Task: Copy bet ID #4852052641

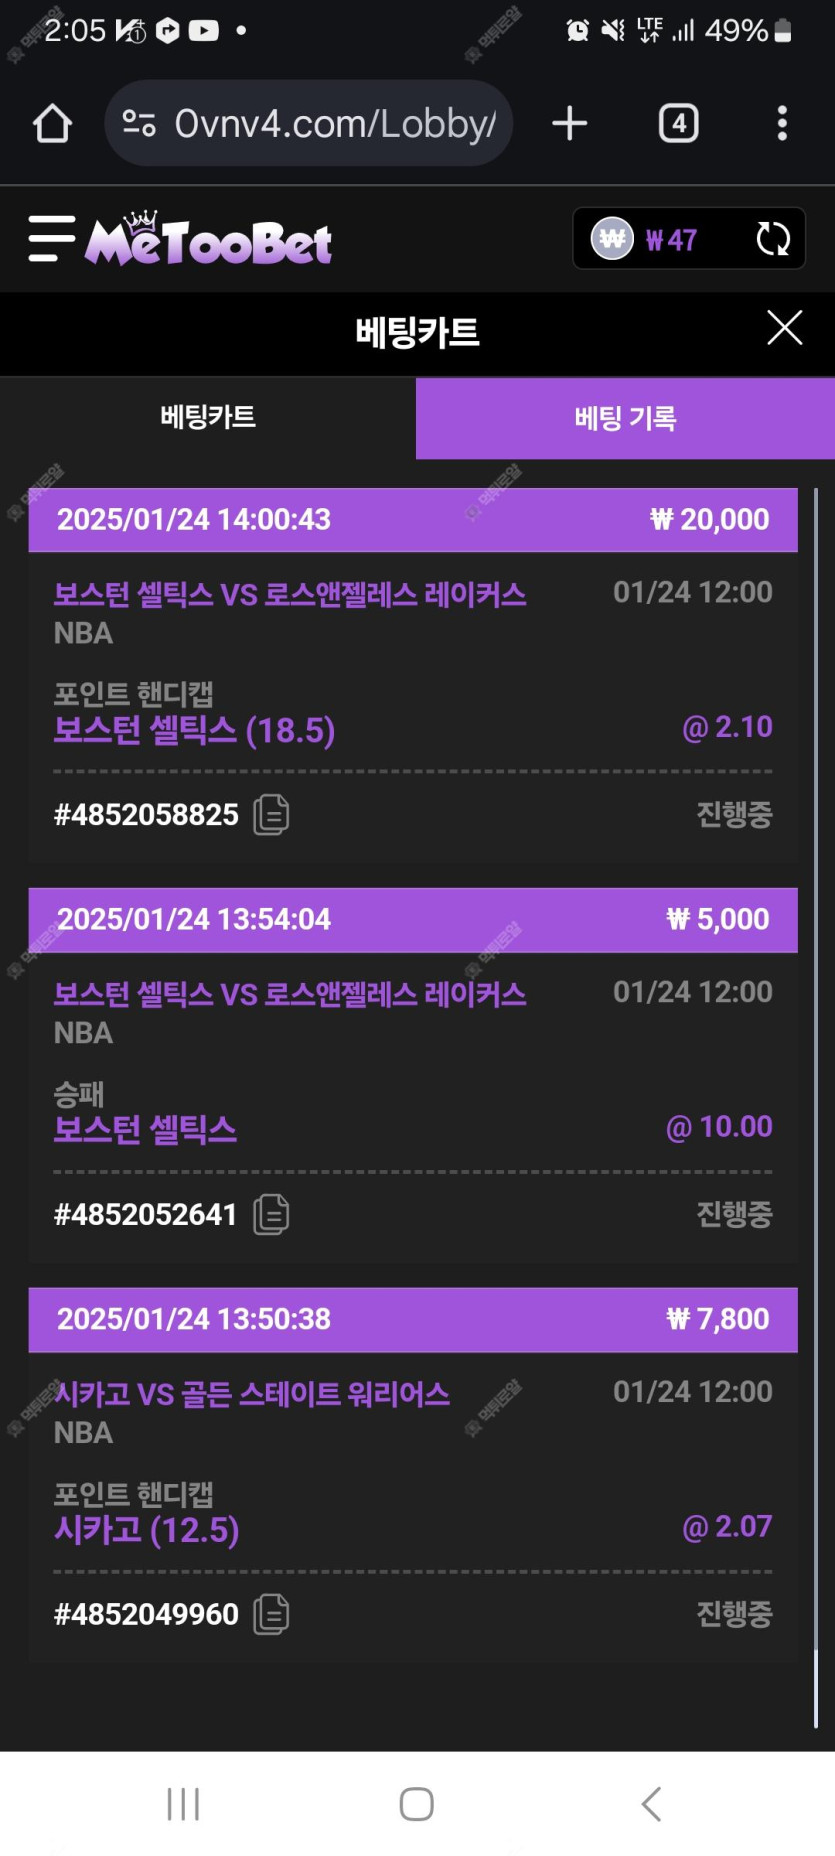Action: coord(271,1214)
